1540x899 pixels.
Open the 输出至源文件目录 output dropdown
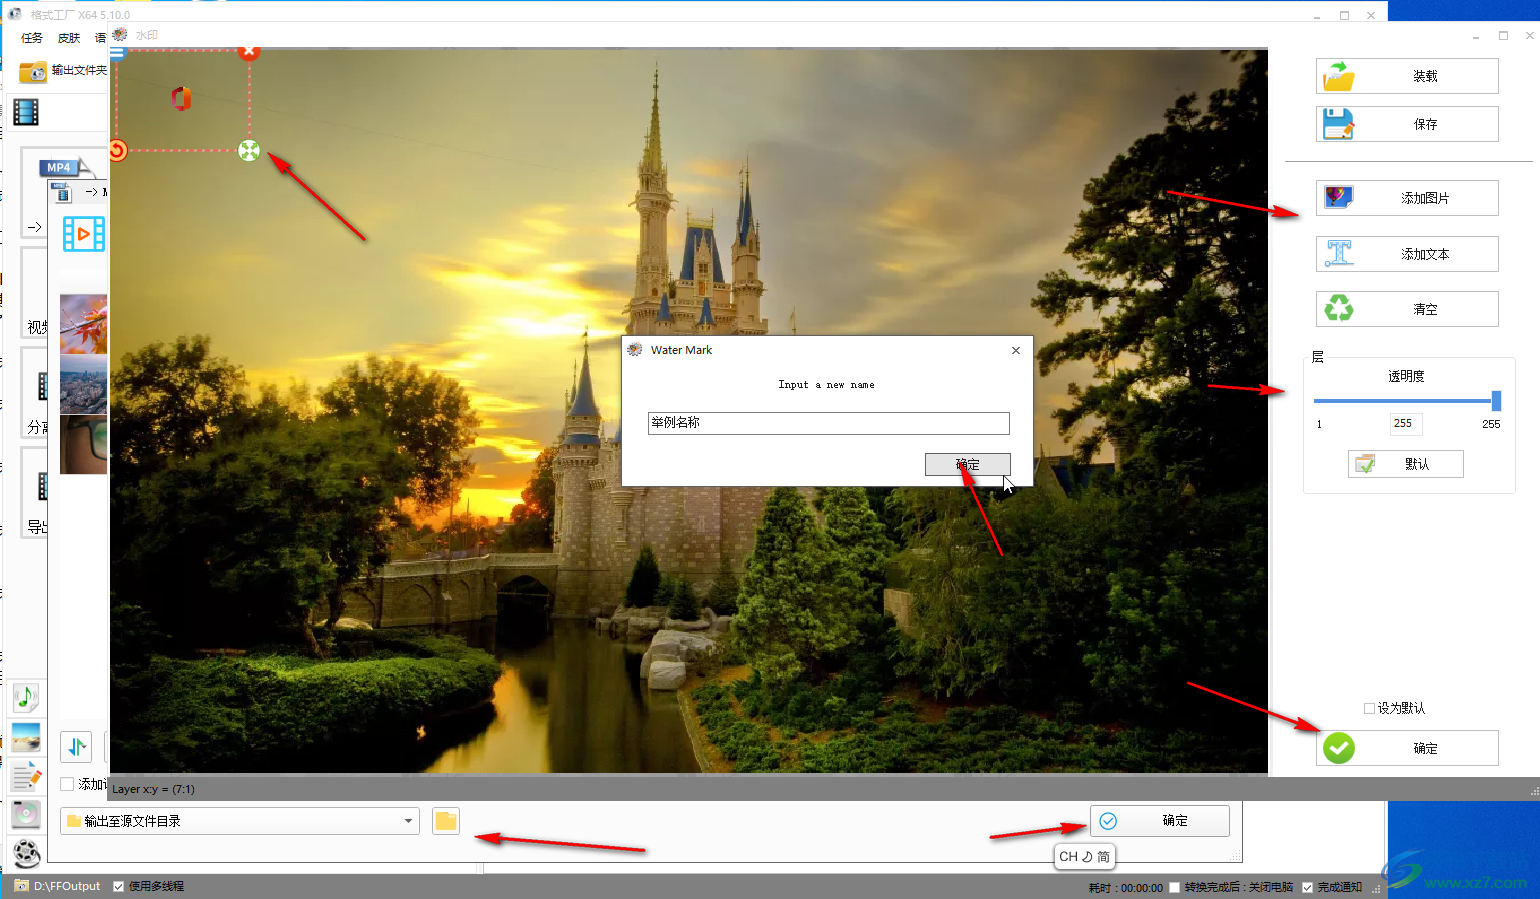click(240, 821)
